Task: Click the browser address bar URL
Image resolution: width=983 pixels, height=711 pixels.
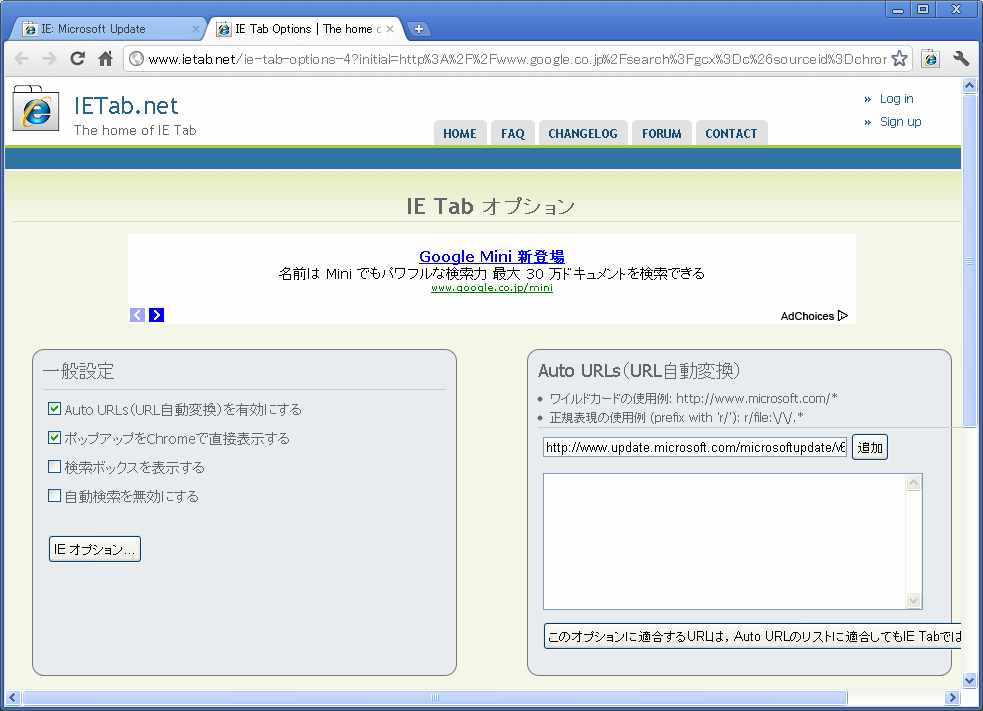Action: 517,59
